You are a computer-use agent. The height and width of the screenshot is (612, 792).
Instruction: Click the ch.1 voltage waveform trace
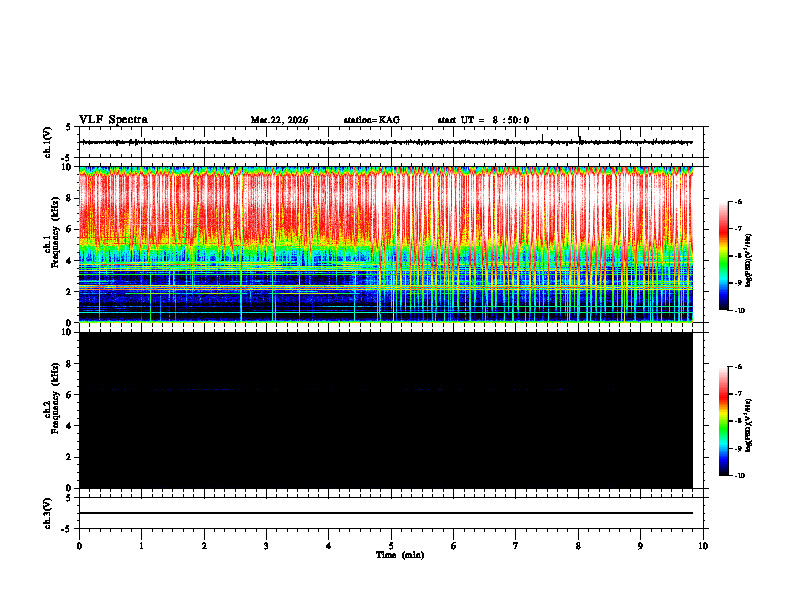pos(386,142)
